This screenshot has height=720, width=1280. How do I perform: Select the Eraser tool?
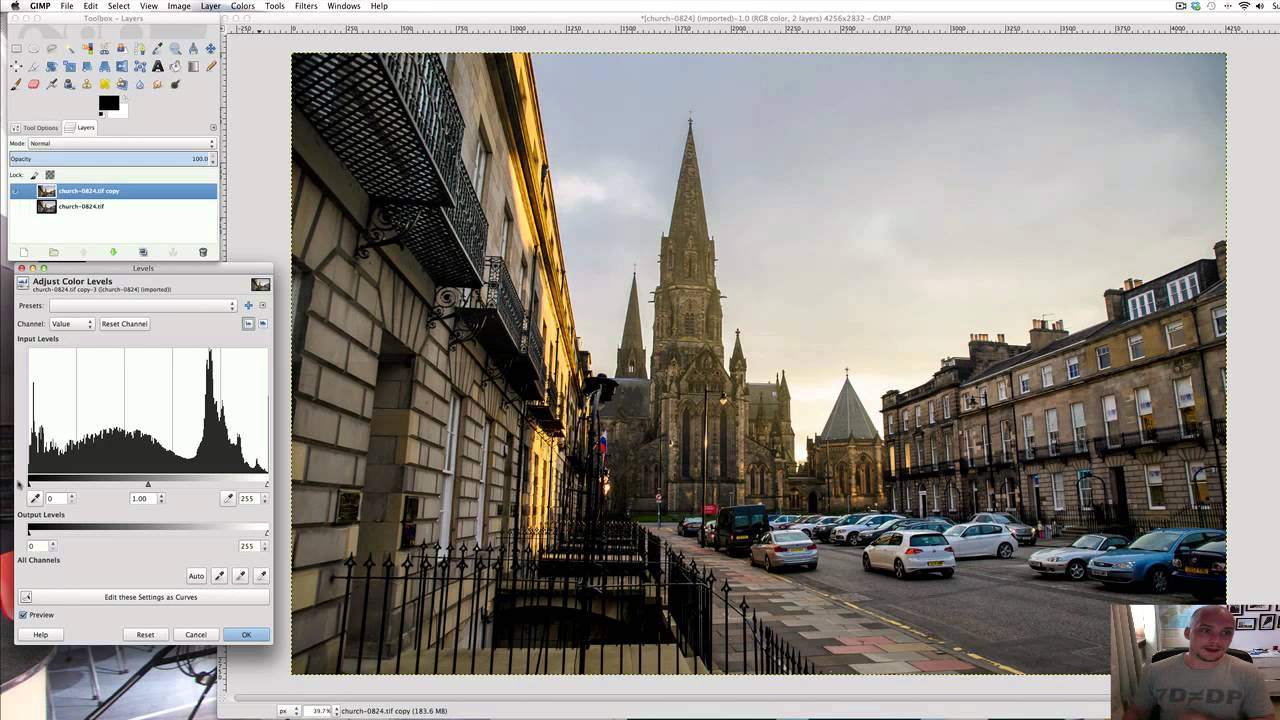[34, 84]
